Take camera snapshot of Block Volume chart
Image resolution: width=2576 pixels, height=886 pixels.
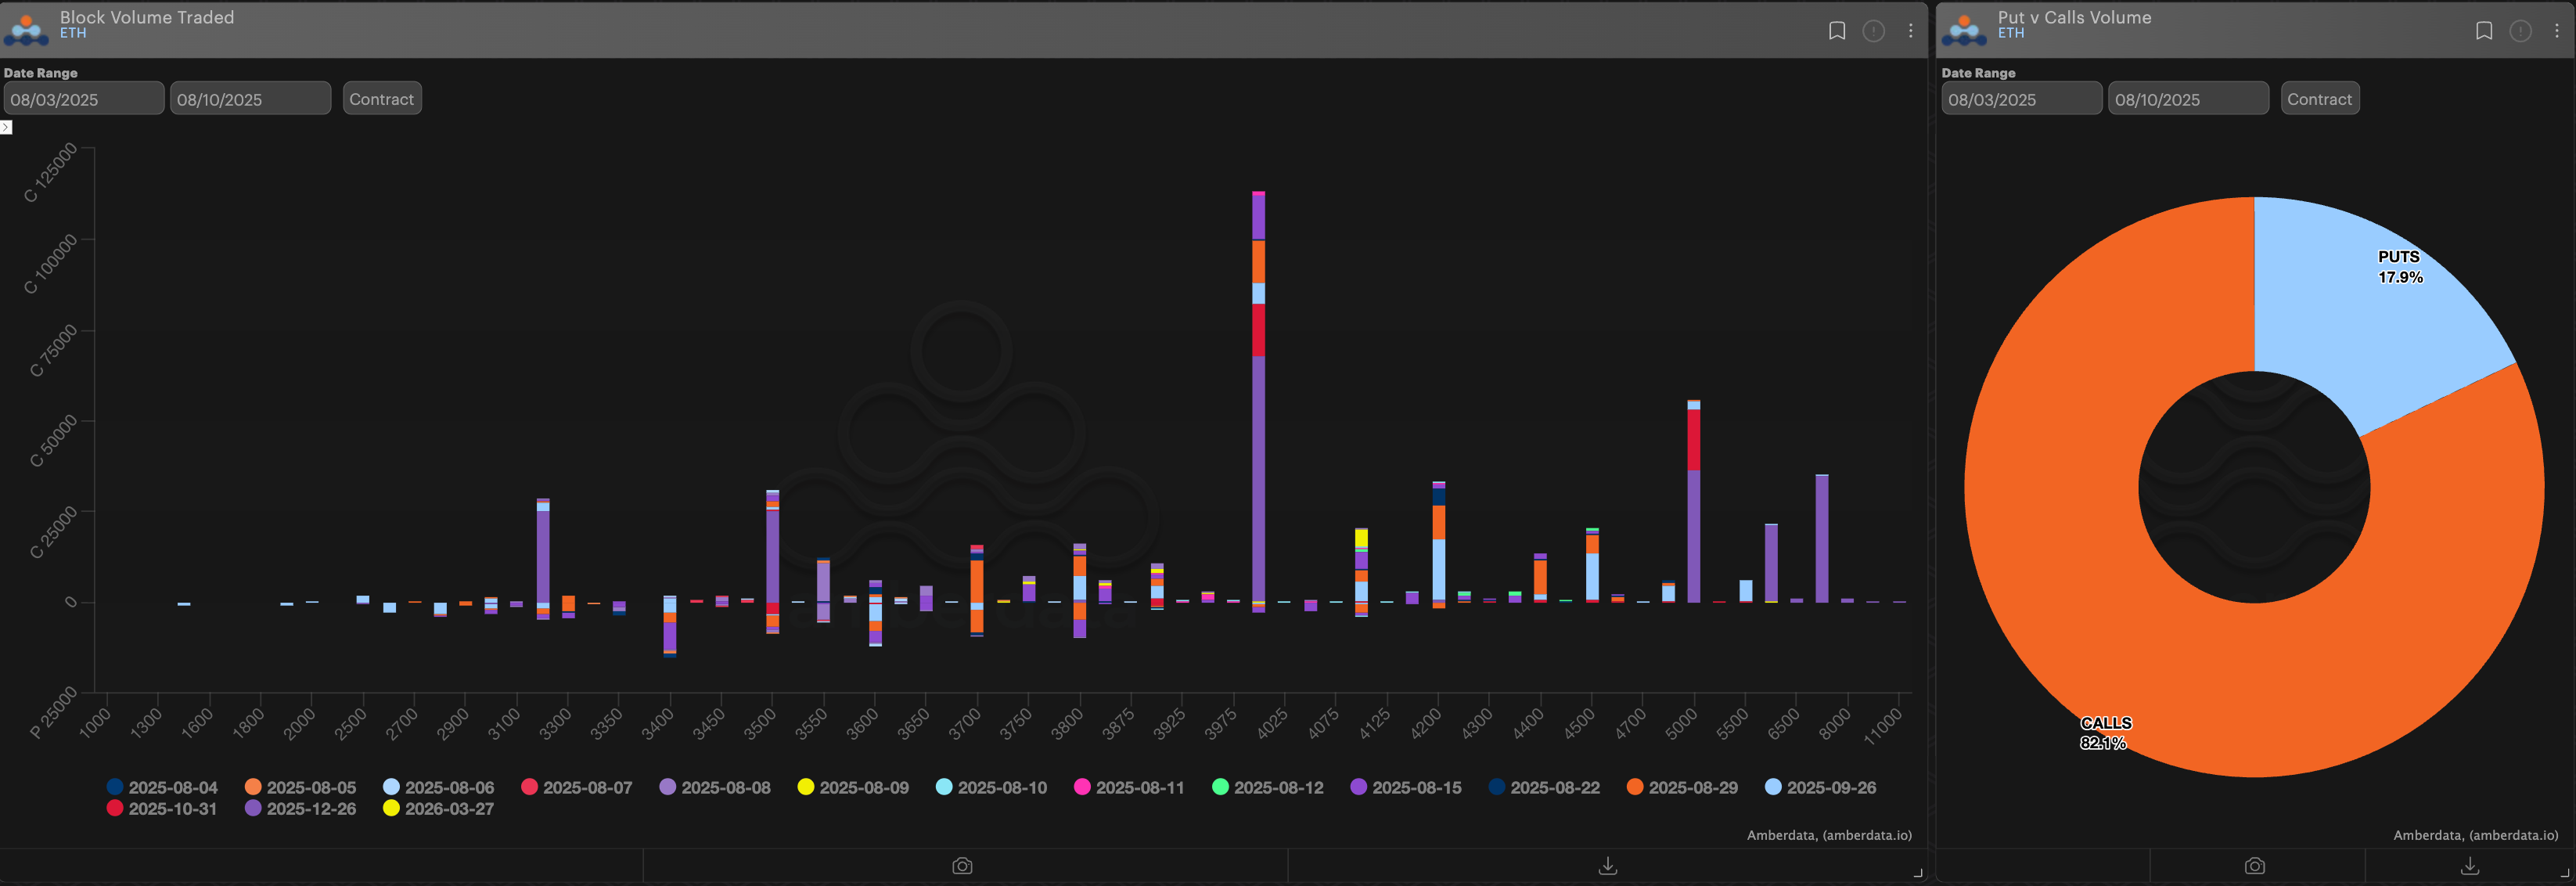962,866
